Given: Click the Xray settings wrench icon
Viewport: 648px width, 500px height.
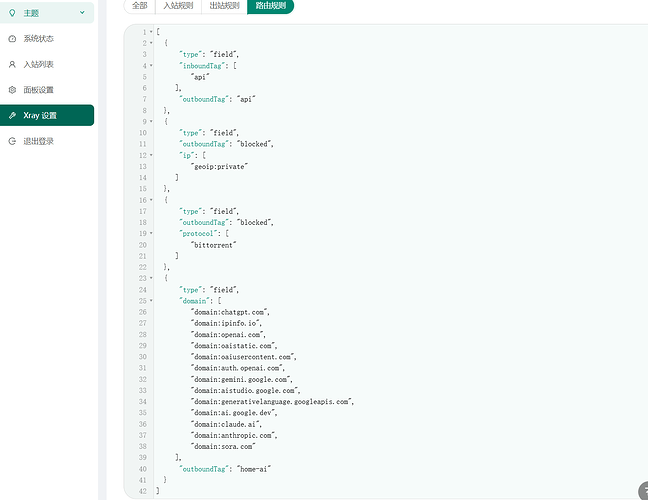Looking at the screenshot, I should [12, 115].
